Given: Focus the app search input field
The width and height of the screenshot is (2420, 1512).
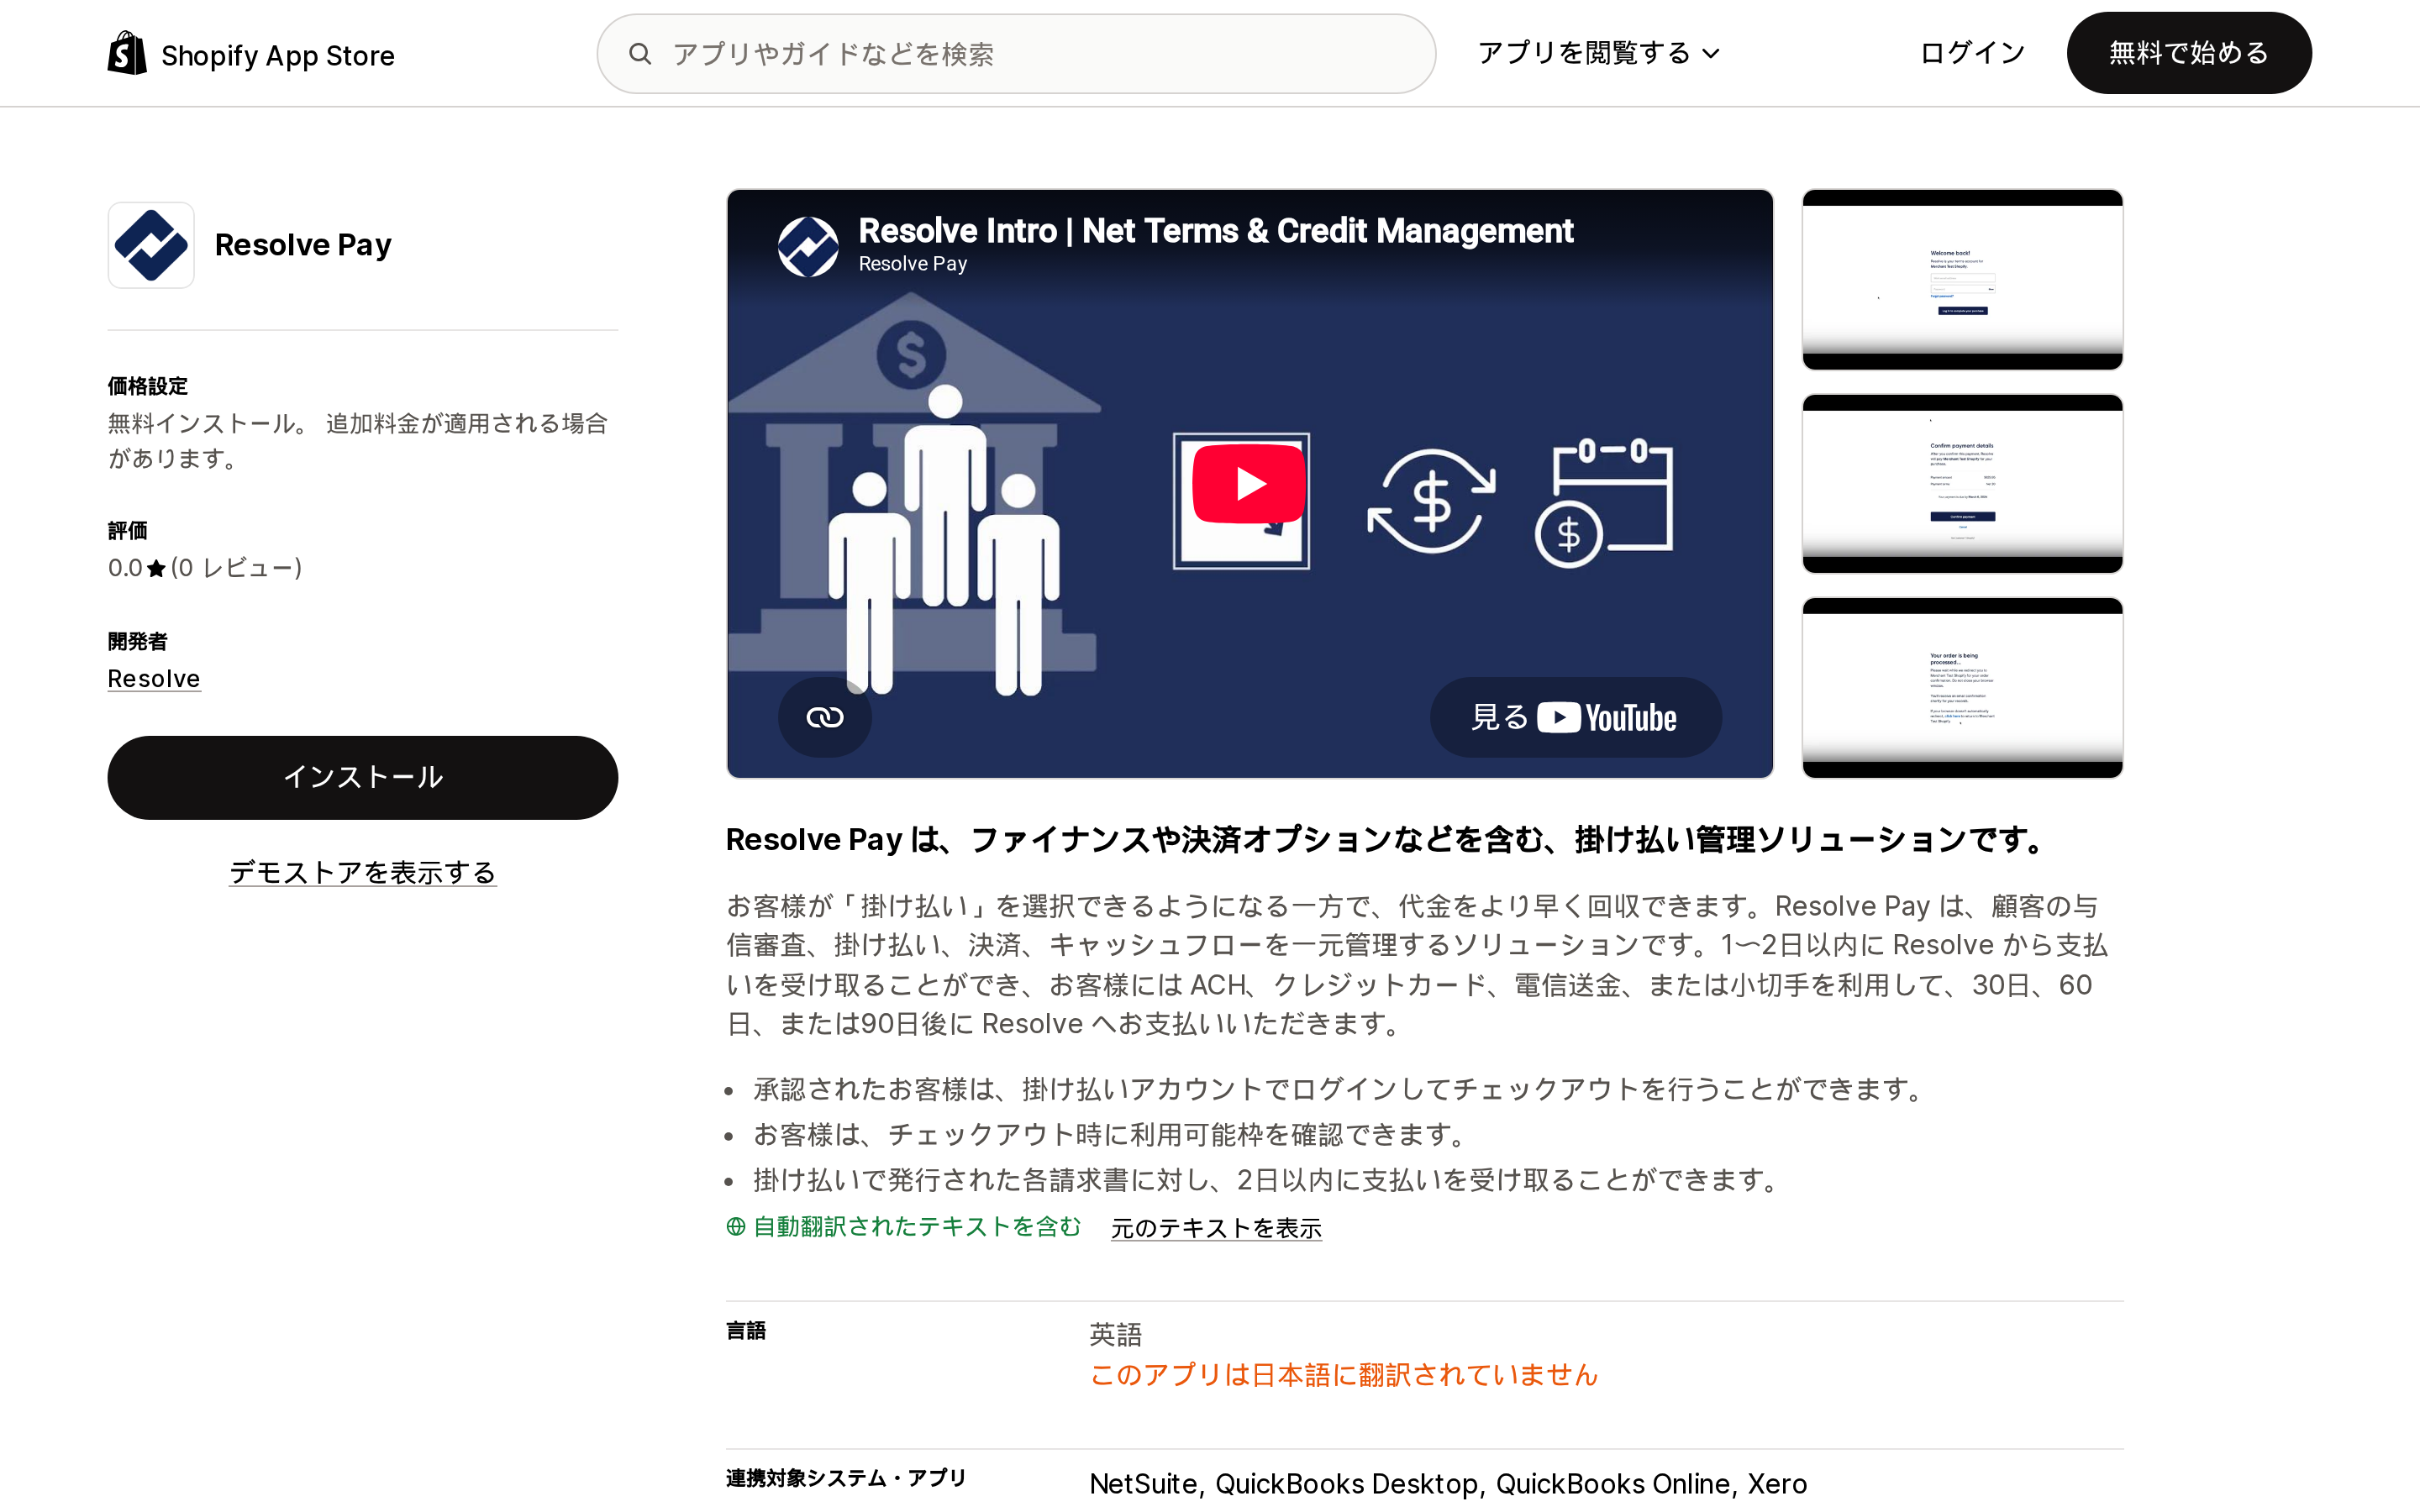Looking at the screenshot, I should (1016, 54).
